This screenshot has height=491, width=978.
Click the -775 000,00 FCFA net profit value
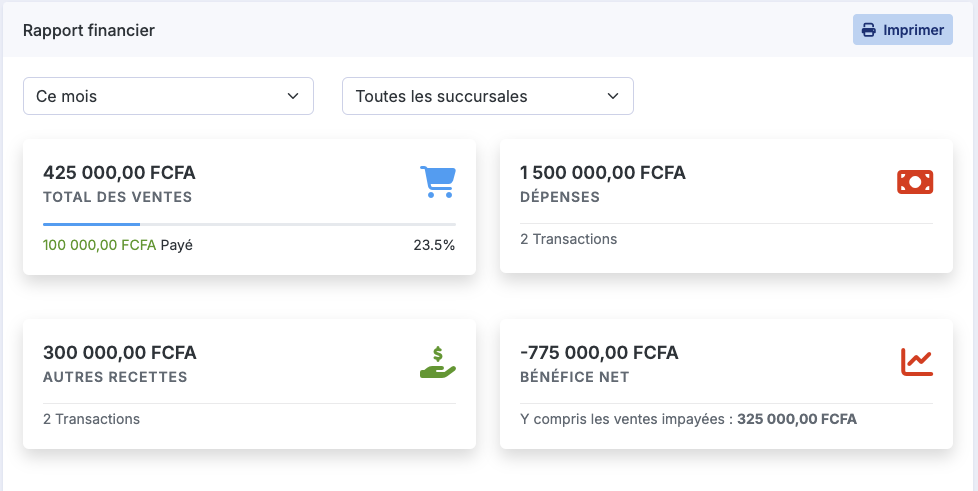(599, 352)
